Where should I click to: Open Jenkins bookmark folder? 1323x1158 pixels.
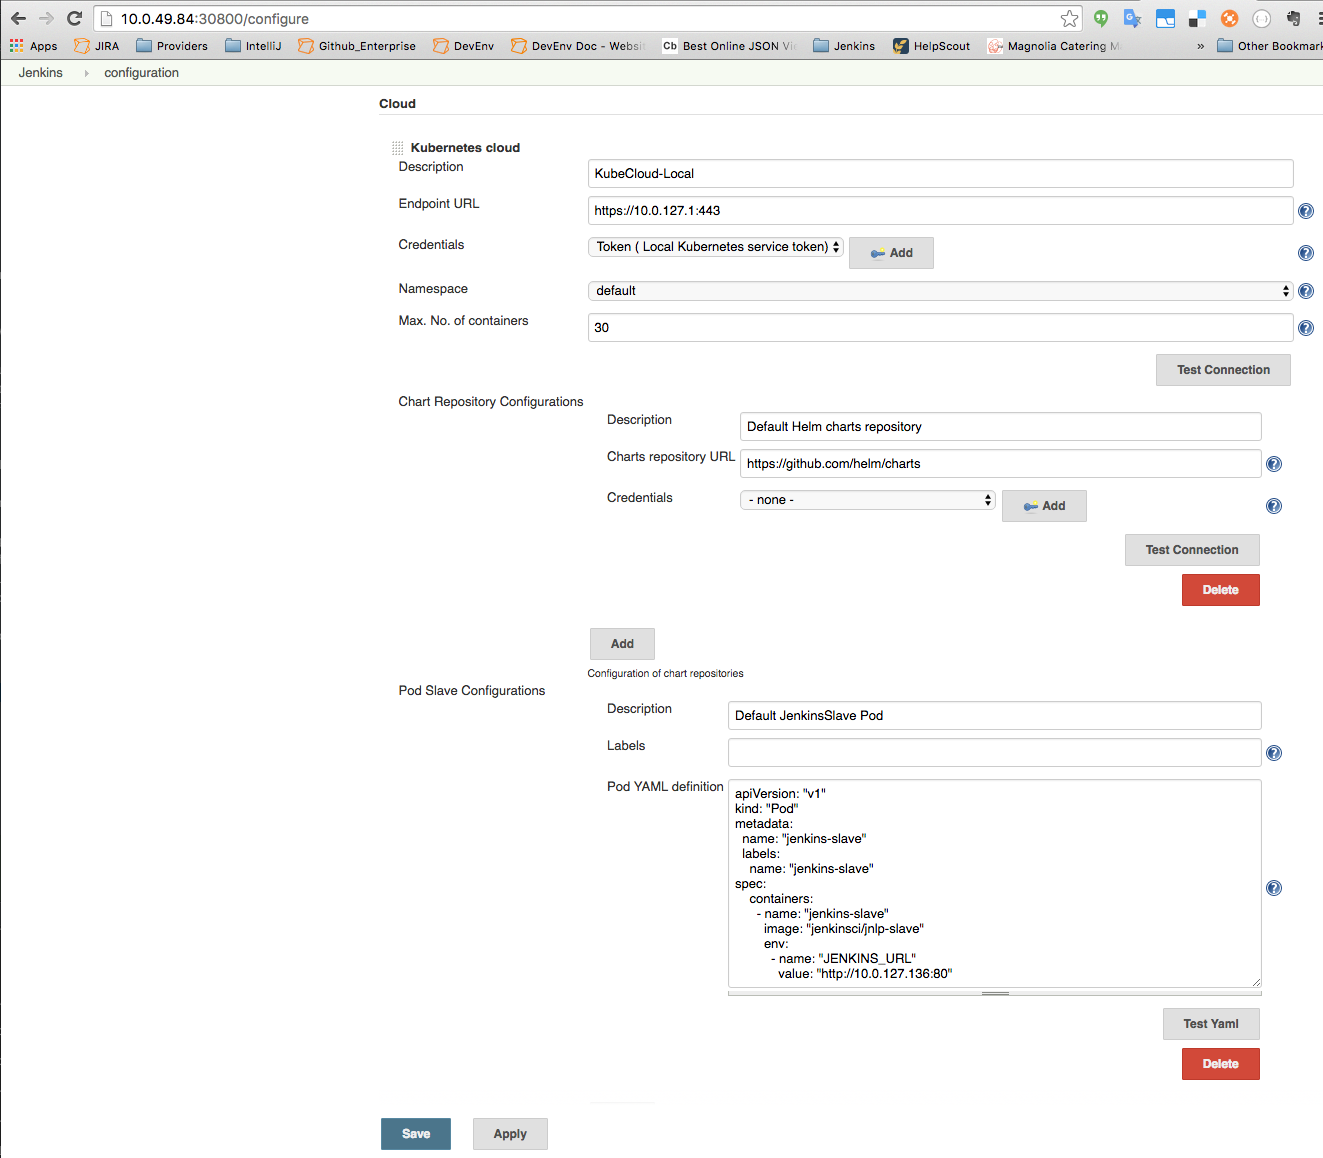844,46
